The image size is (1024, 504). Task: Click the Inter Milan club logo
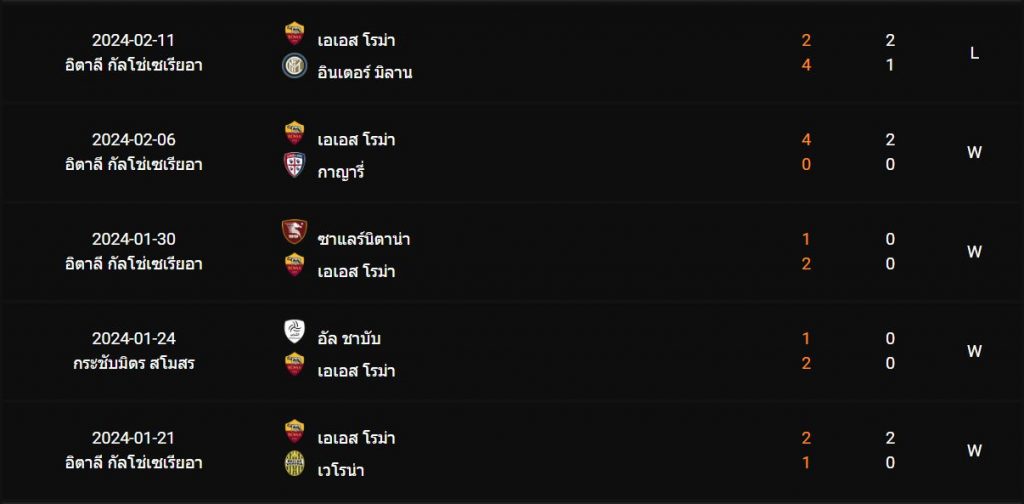click(x=295, y=66)
